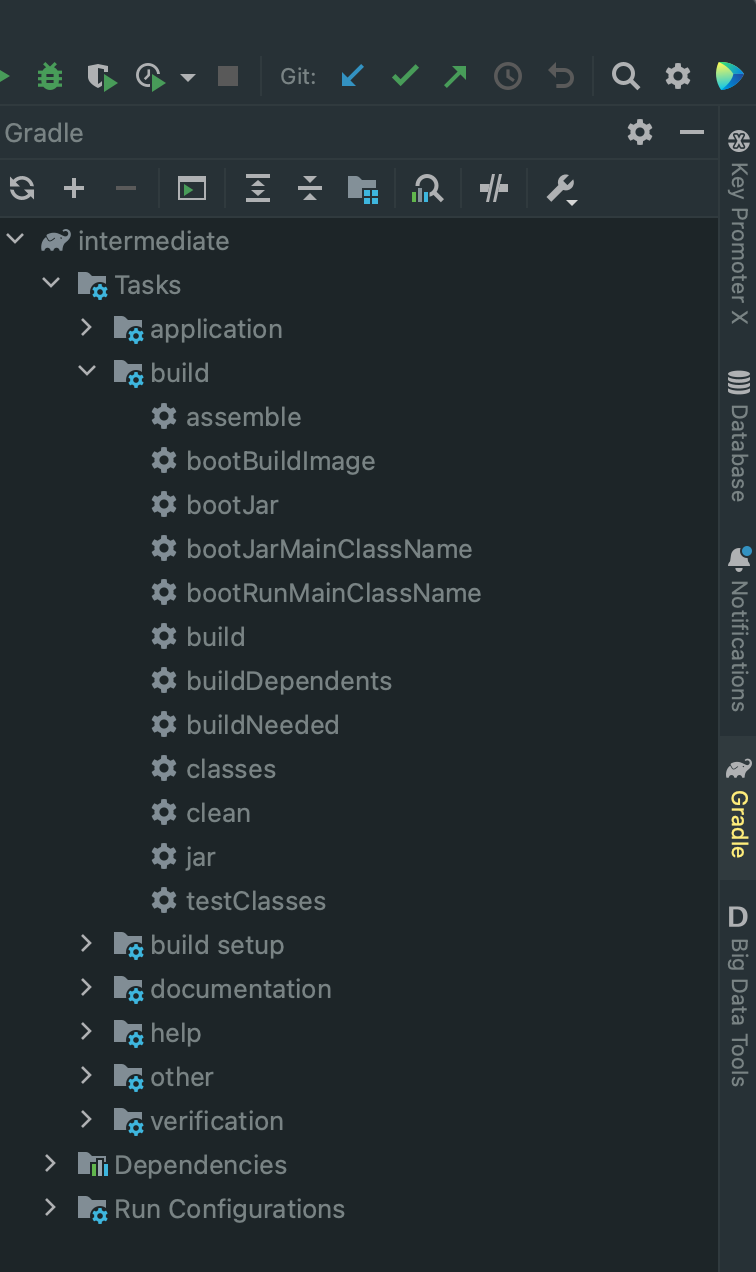The image size is (756, 1272).
Task: Open IDE settings gear in top toolbar
Action: coord(678,76)
